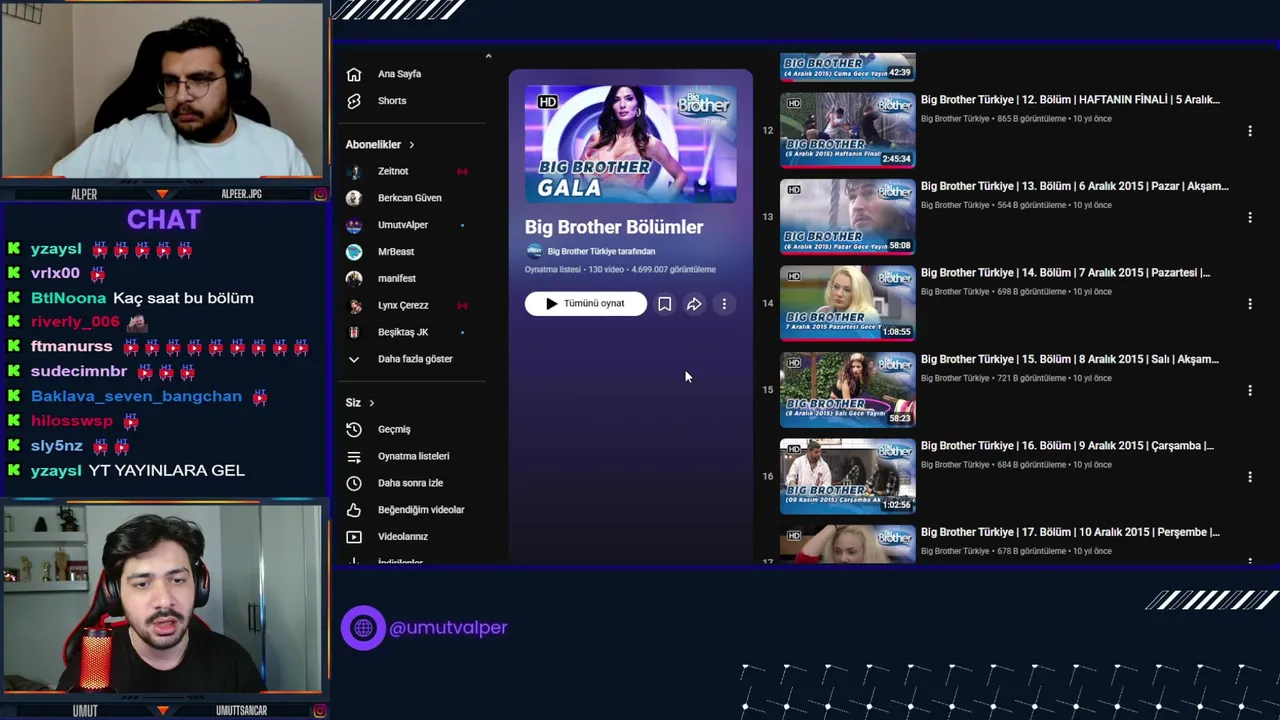Open Ana Sayfa home icon
The image size is (1280, 720).
(353, 74)
